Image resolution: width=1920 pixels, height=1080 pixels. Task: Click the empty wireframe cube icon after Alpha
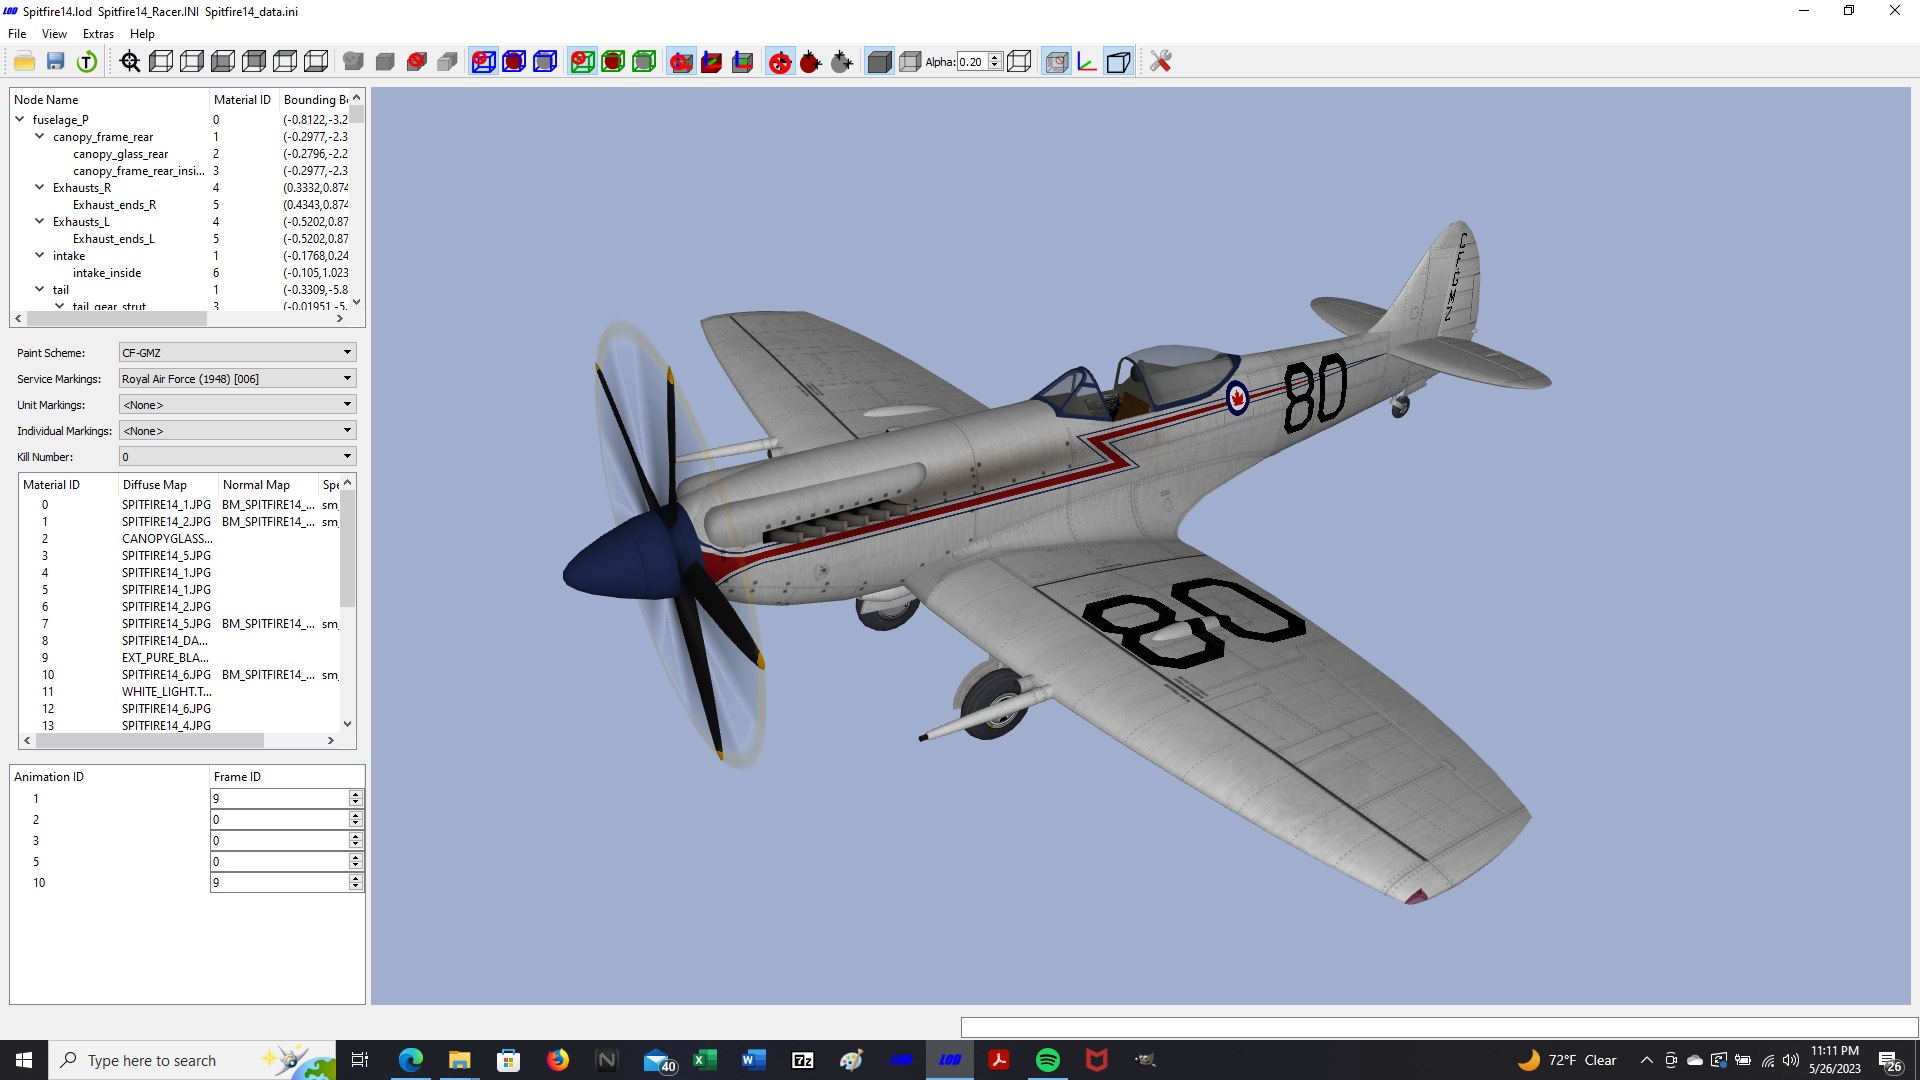pos(1019,62)
